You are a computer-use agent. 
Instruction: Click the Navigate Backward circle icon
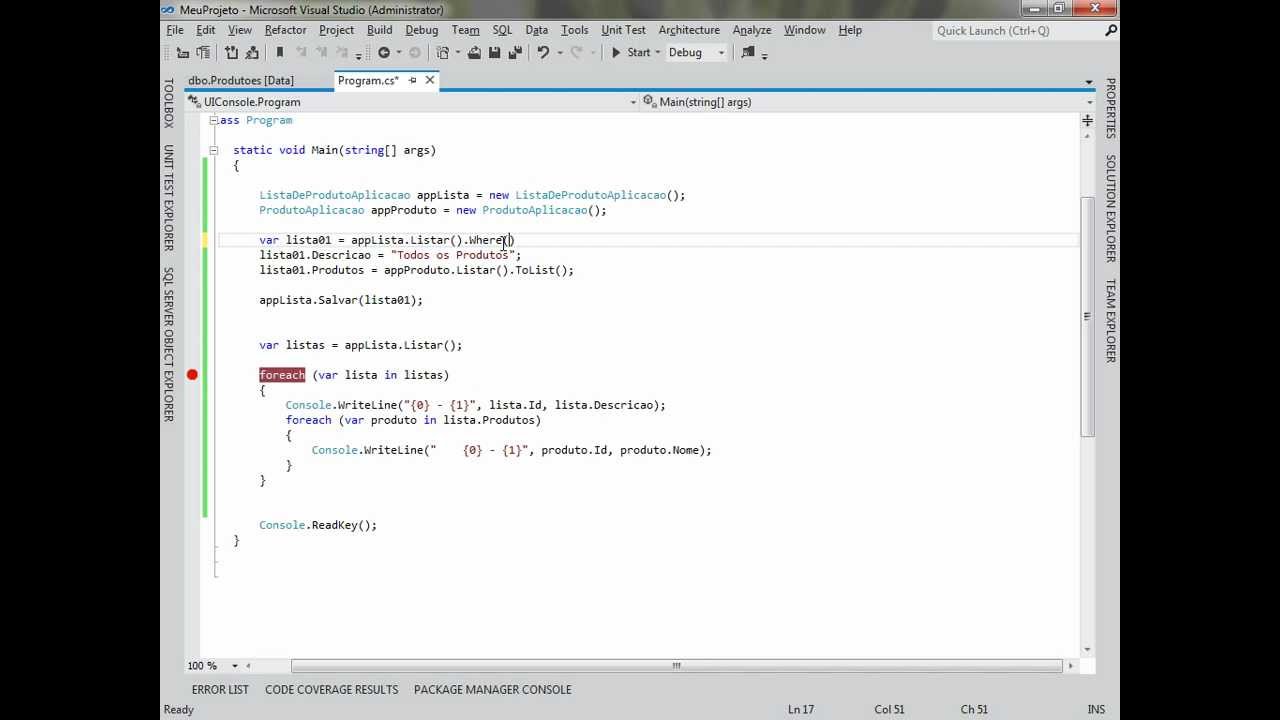384,52
